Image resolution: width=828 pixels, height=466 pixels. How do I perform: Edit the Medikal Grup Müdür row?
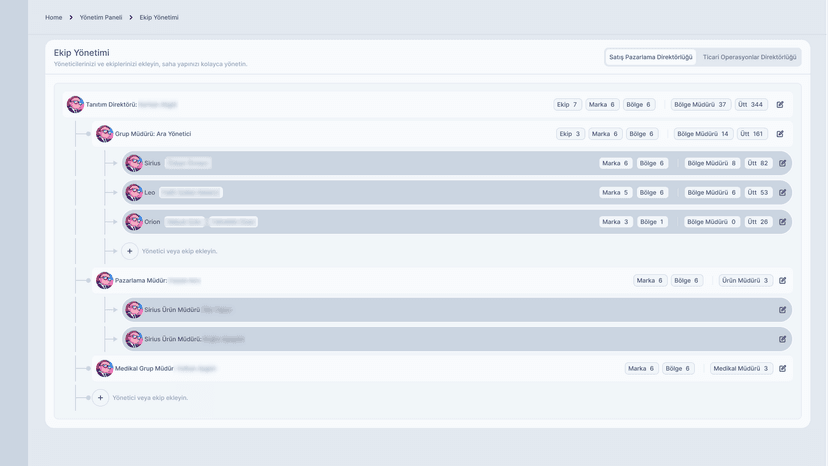click(782, 368)
